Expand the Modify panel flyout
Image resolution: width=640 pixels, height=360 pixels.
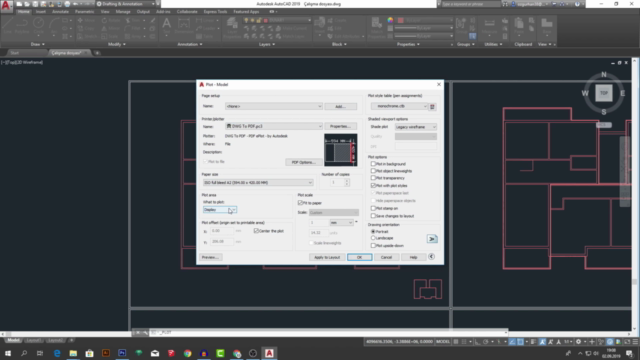pyautogui.click(x=117, y=44)
